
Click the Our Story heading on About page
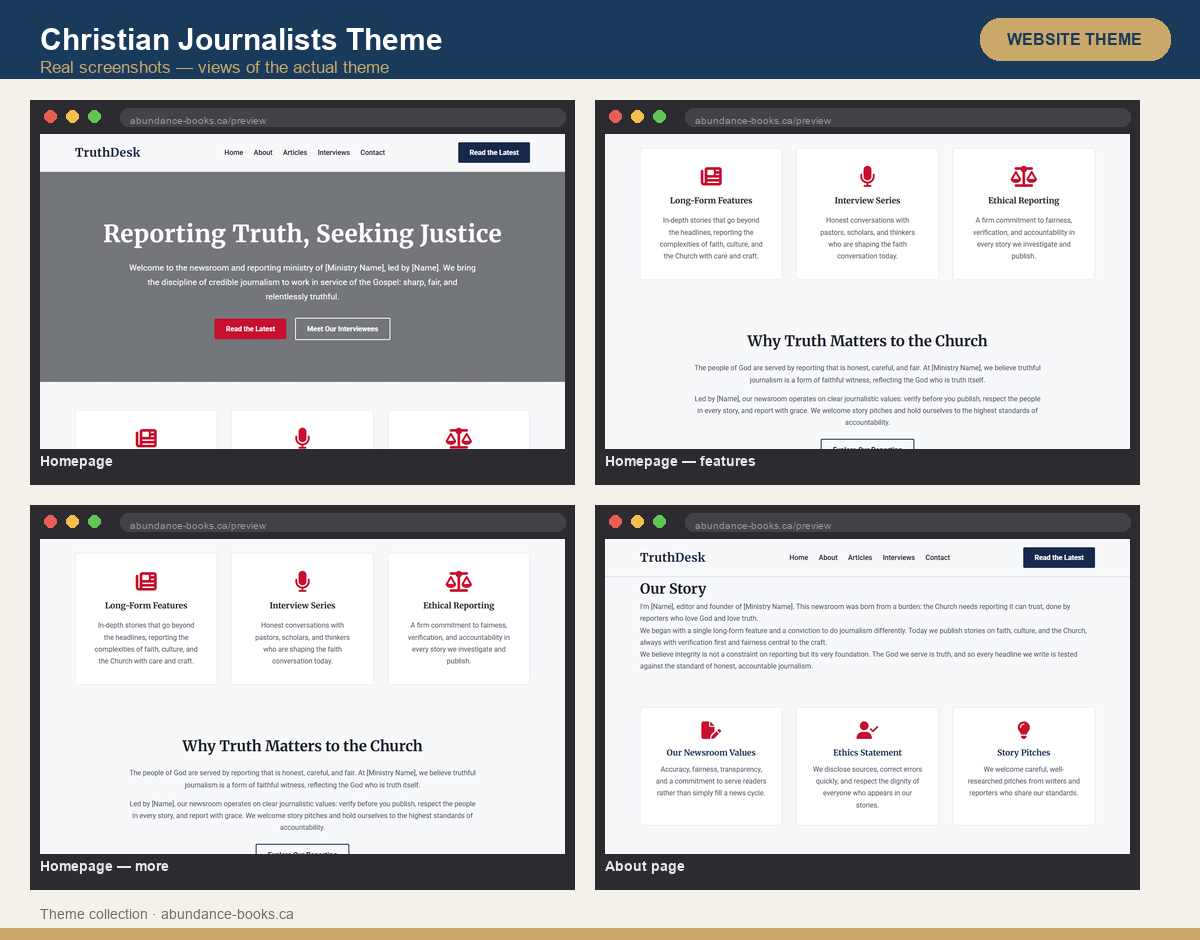[673, 589]
